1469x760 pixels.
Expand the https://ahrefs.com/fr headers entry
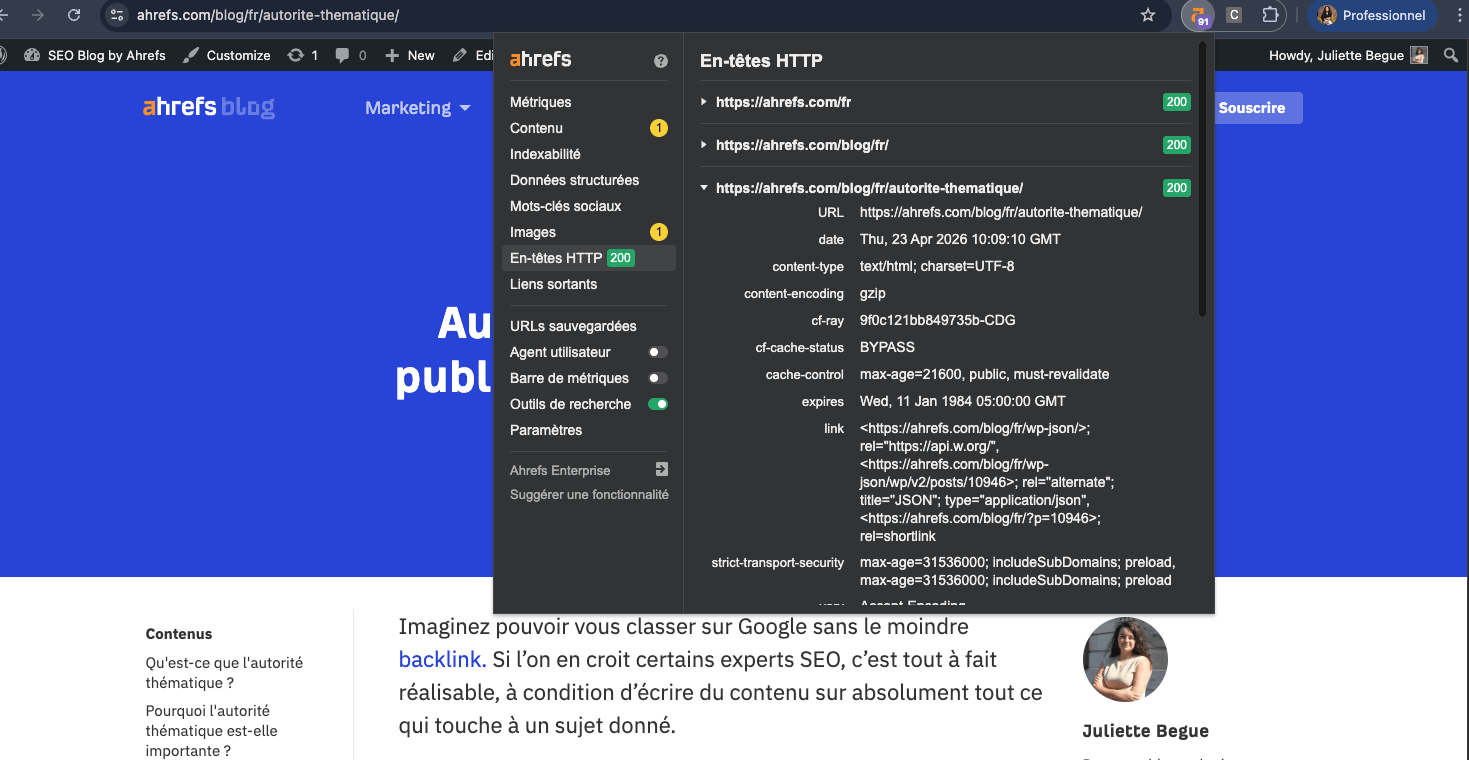click(705, 101)
